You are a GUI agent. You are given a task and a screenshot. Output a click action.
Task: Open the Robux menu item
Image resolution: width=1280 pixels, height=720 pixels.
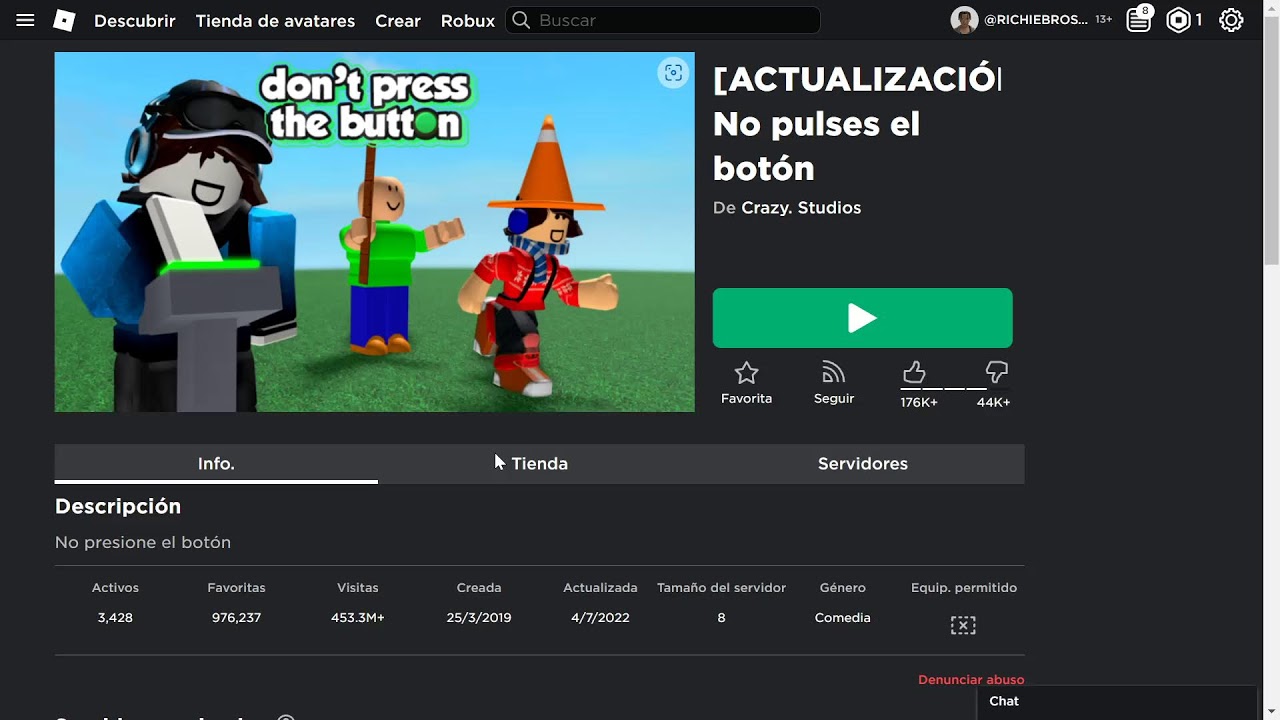[x=468, y=20]
